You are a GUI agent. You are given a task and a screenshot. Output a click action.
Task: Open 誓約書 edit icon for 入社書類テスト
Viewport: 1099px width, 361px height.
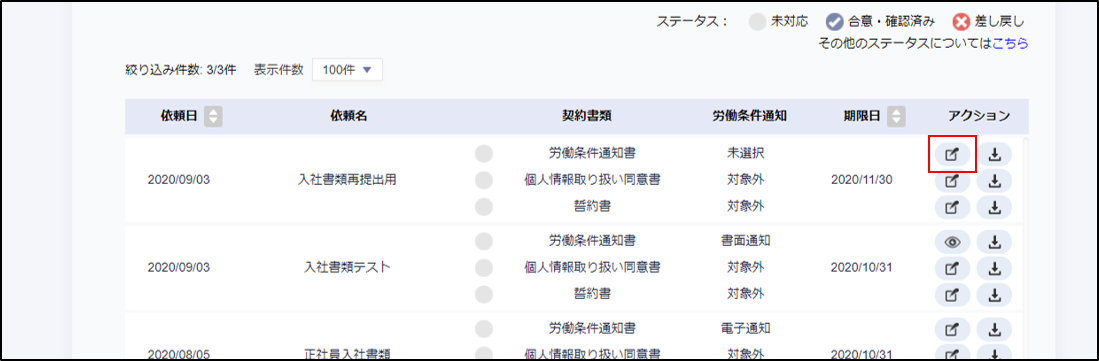[x=953, y=294]
